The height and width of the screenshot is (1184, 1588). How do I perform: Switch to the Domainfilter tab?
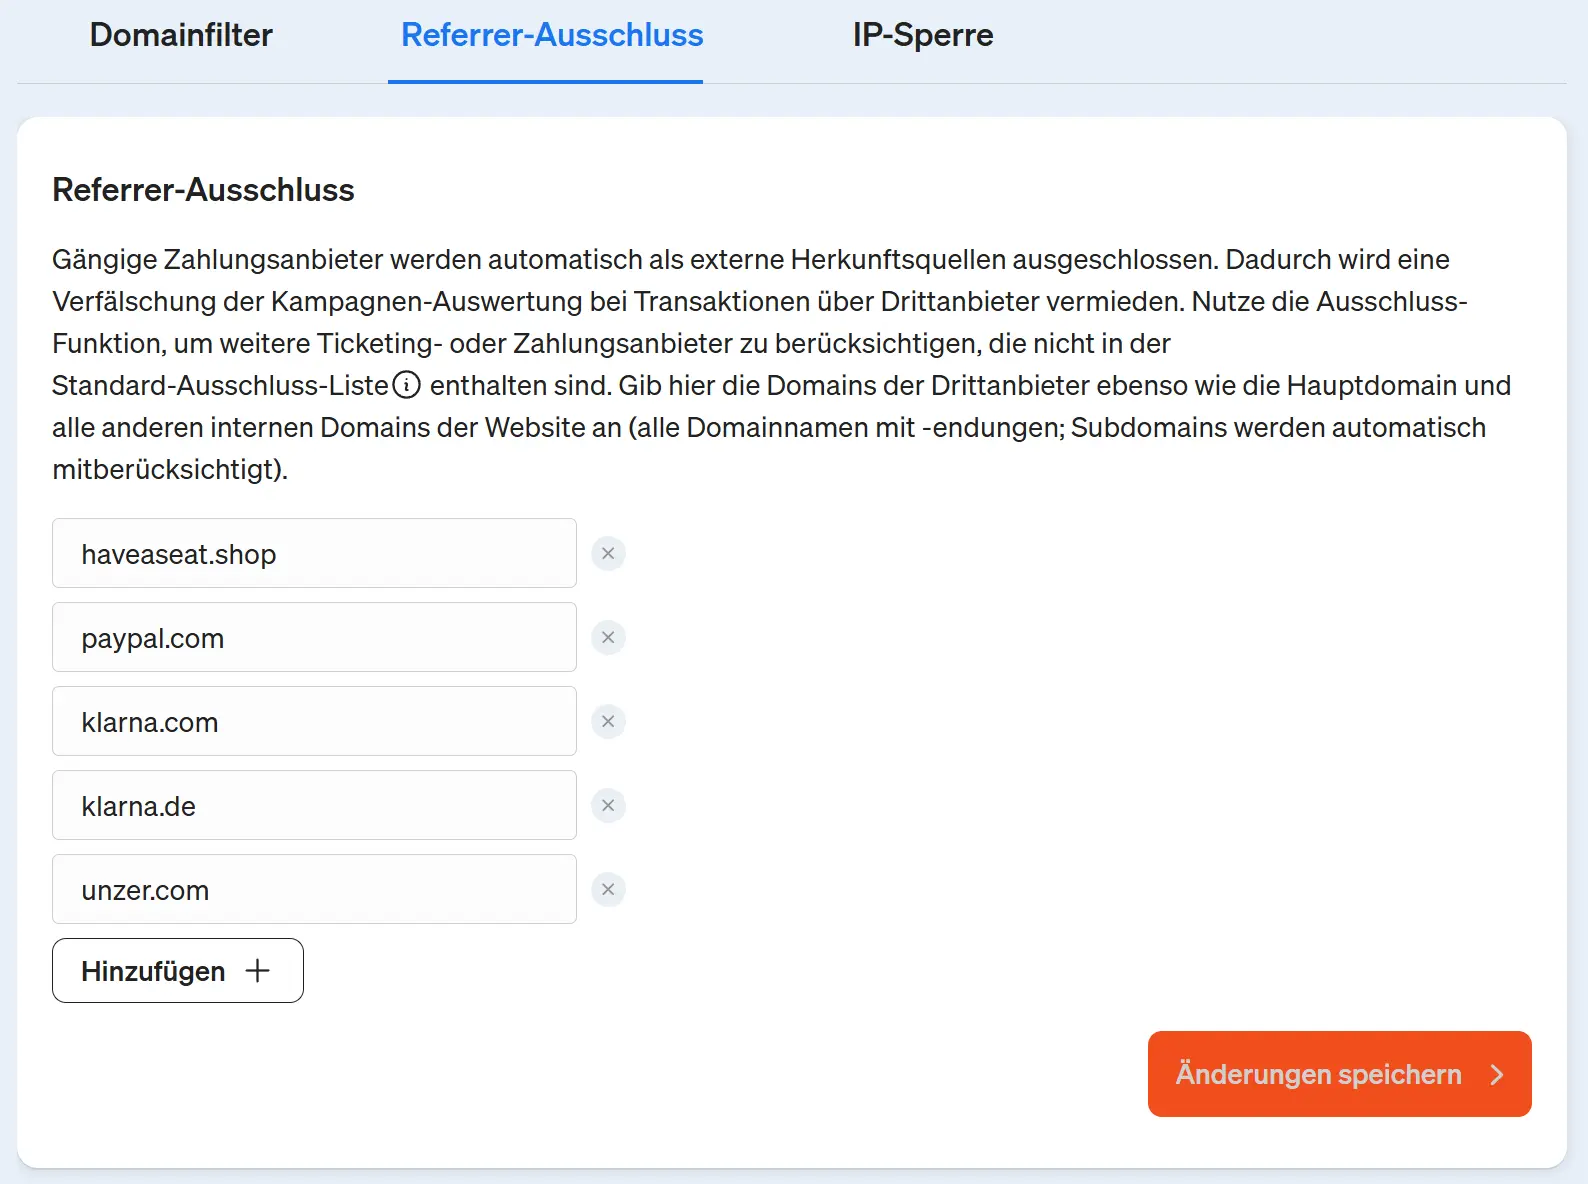[x=181, y=35]
